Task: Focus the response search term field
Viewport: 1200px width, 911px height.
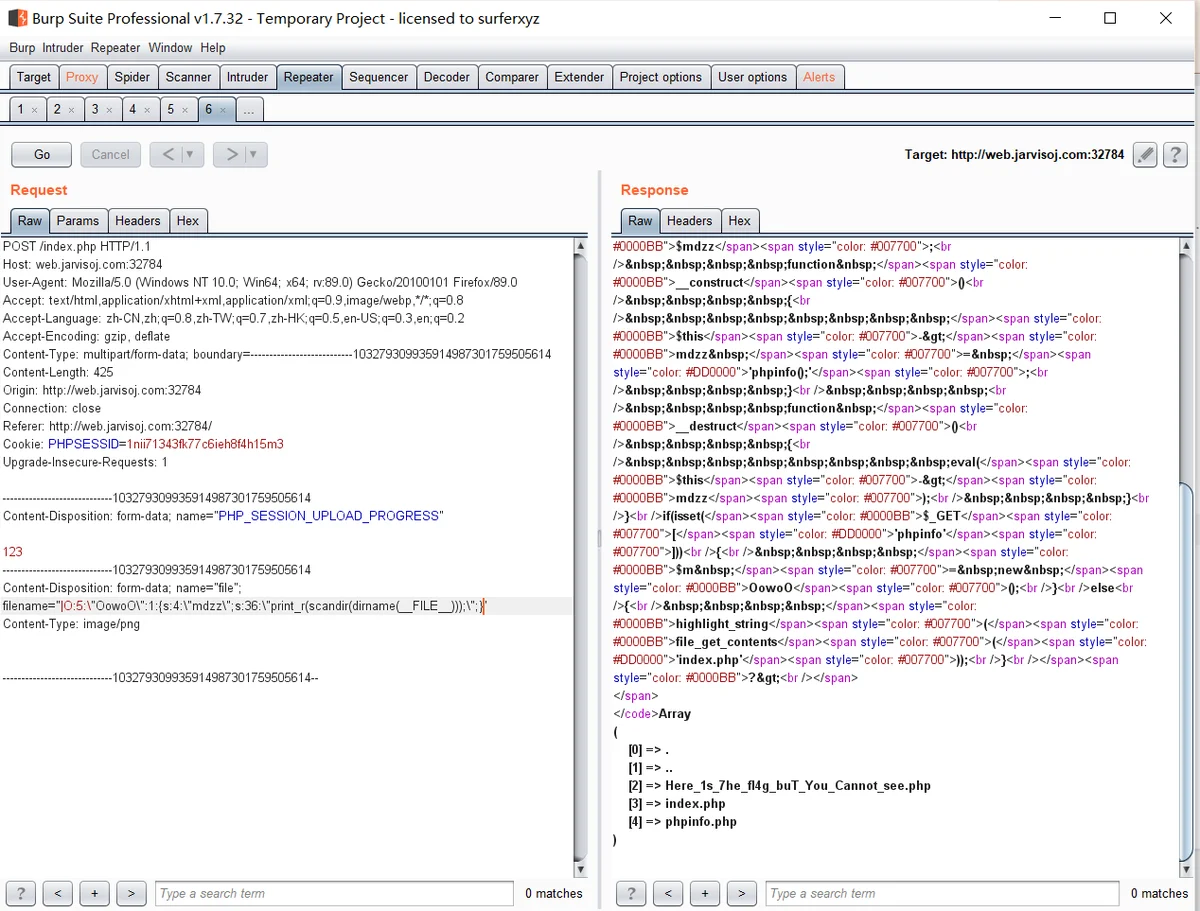Action: point(942,893)
